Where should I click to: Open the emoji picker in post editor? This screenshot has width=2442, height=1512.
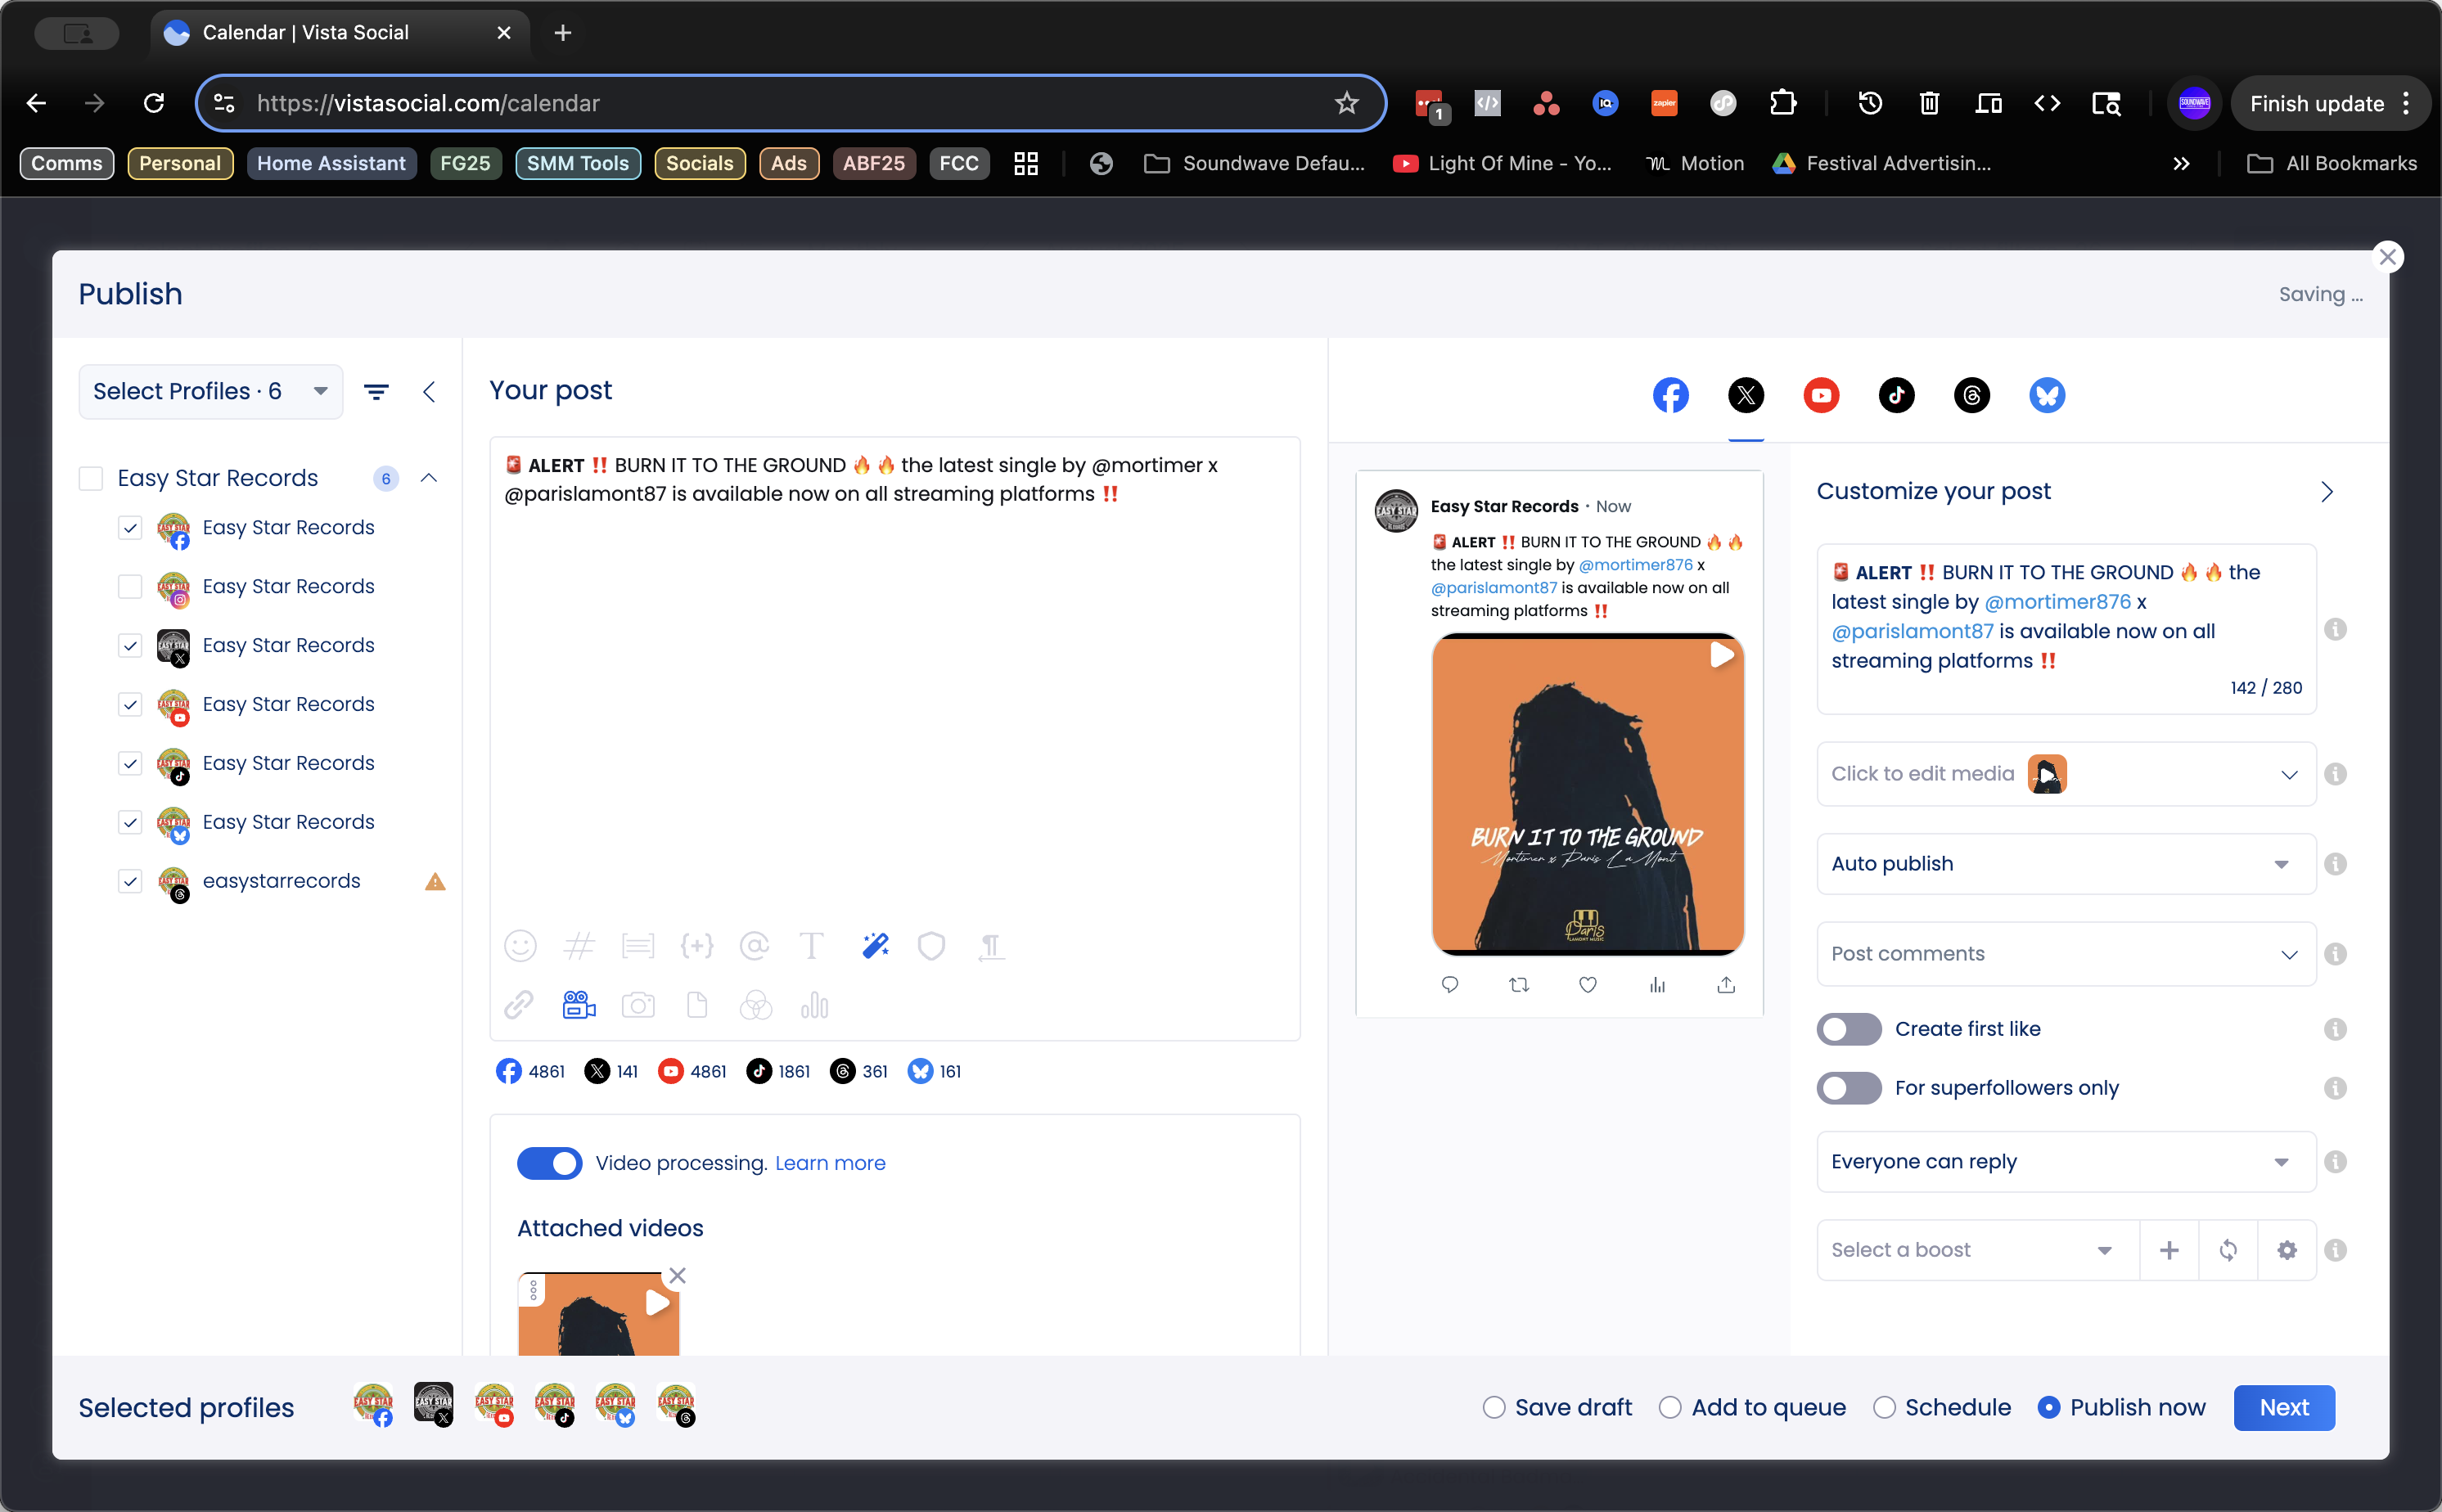click(520, 946)
